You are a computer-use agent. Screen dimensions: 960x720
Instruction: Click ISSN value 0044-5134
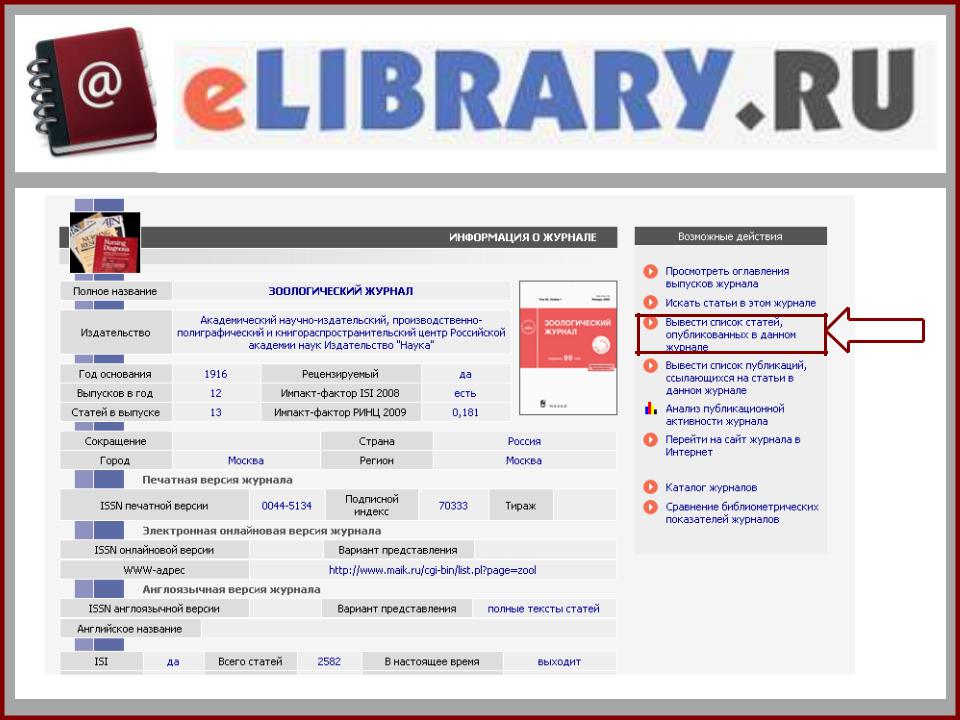pos(287,506)
